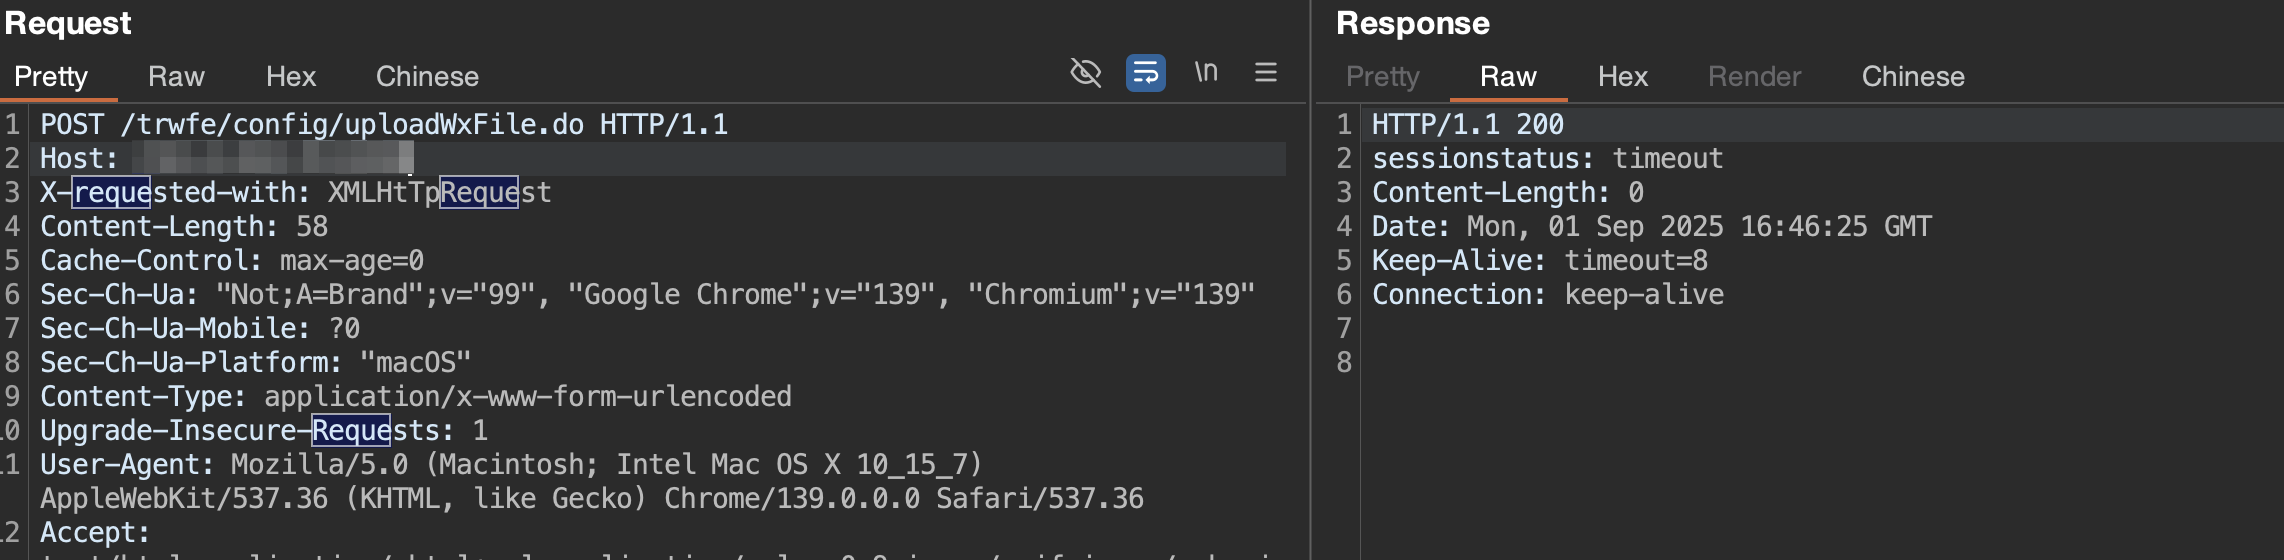
Task: Select the Pretty tab in the Response panel
Action: 1382,77
